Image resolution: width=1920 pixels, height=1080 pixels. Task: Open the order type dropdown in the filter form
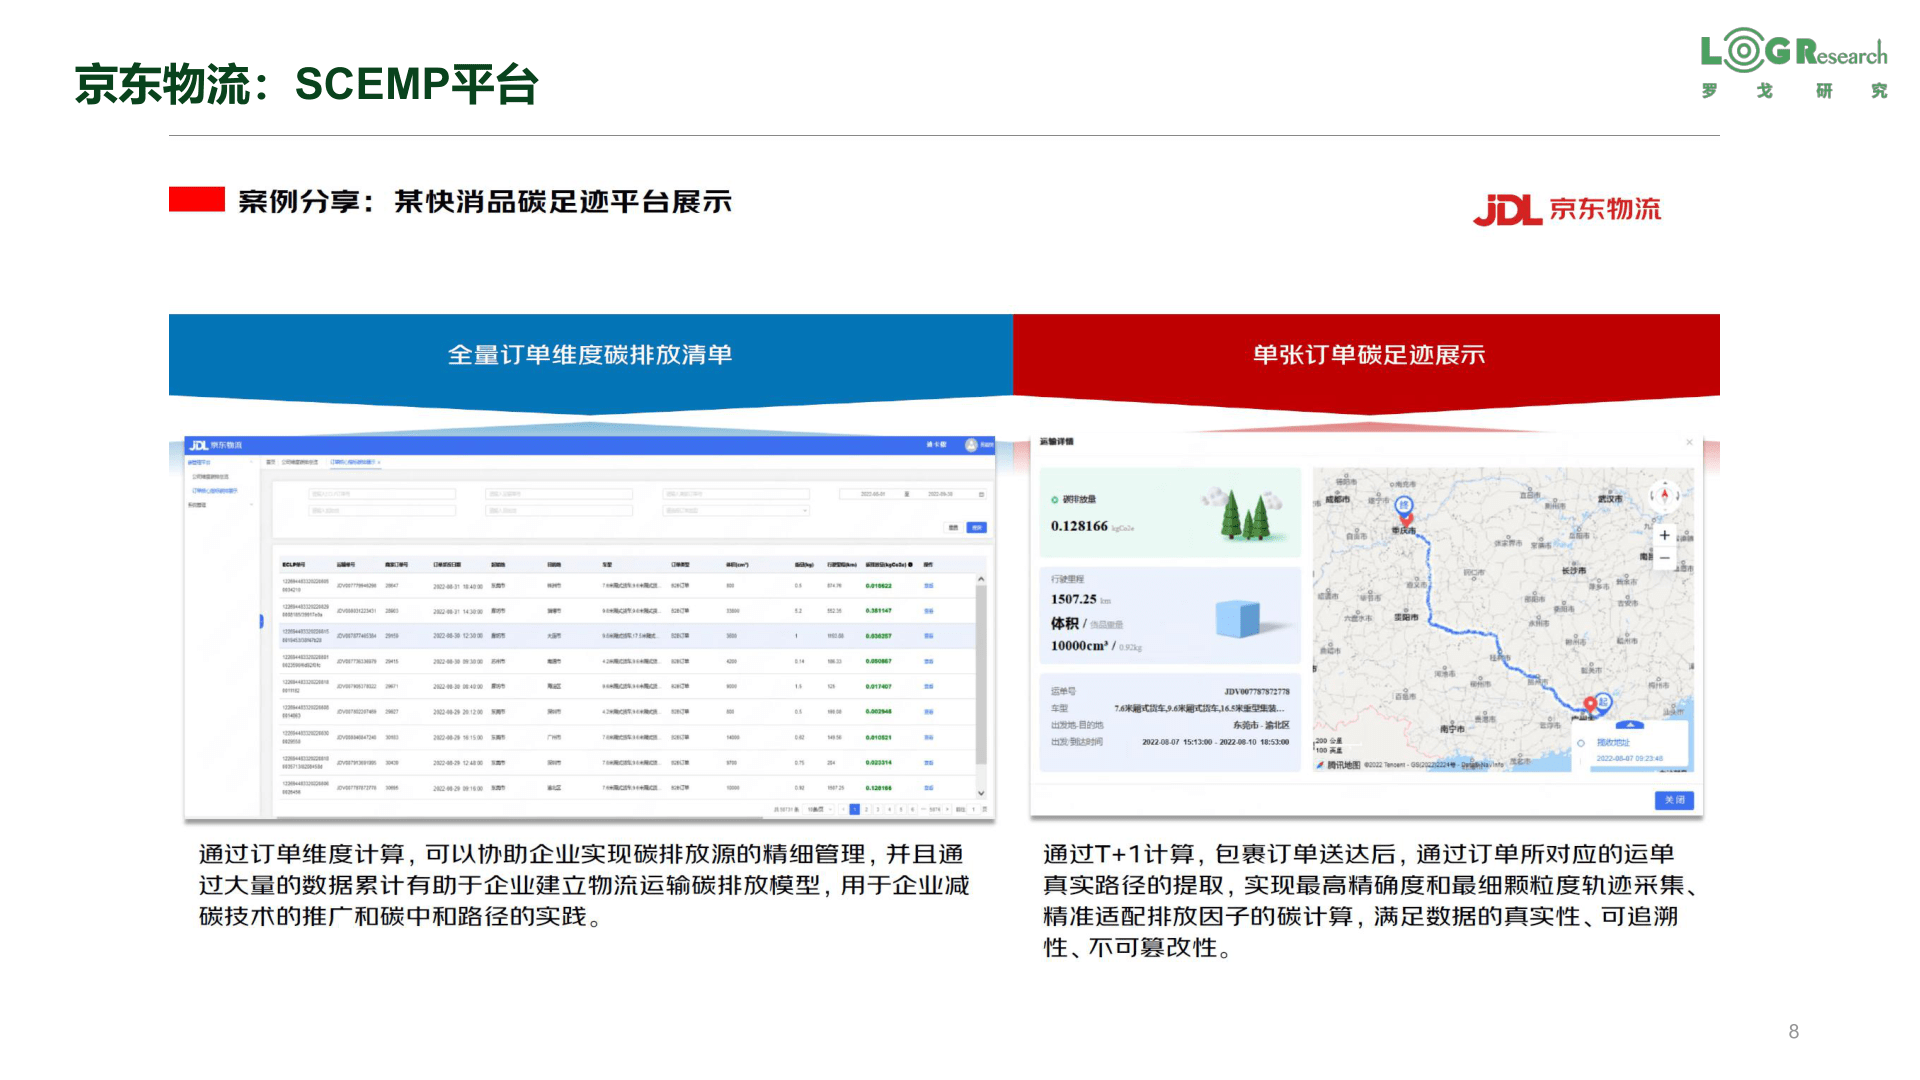pos(736,511)
